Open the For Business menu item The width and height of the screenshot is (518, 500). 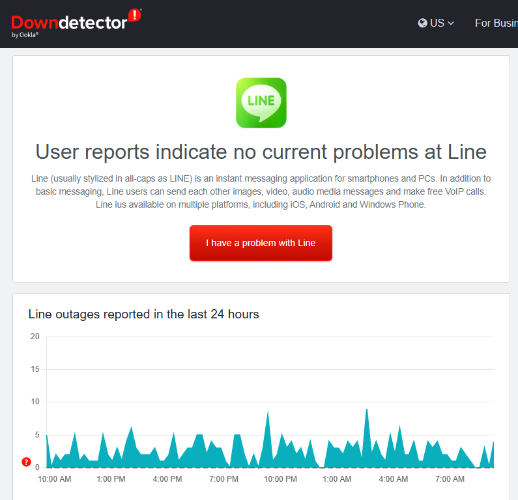point(496,23)
